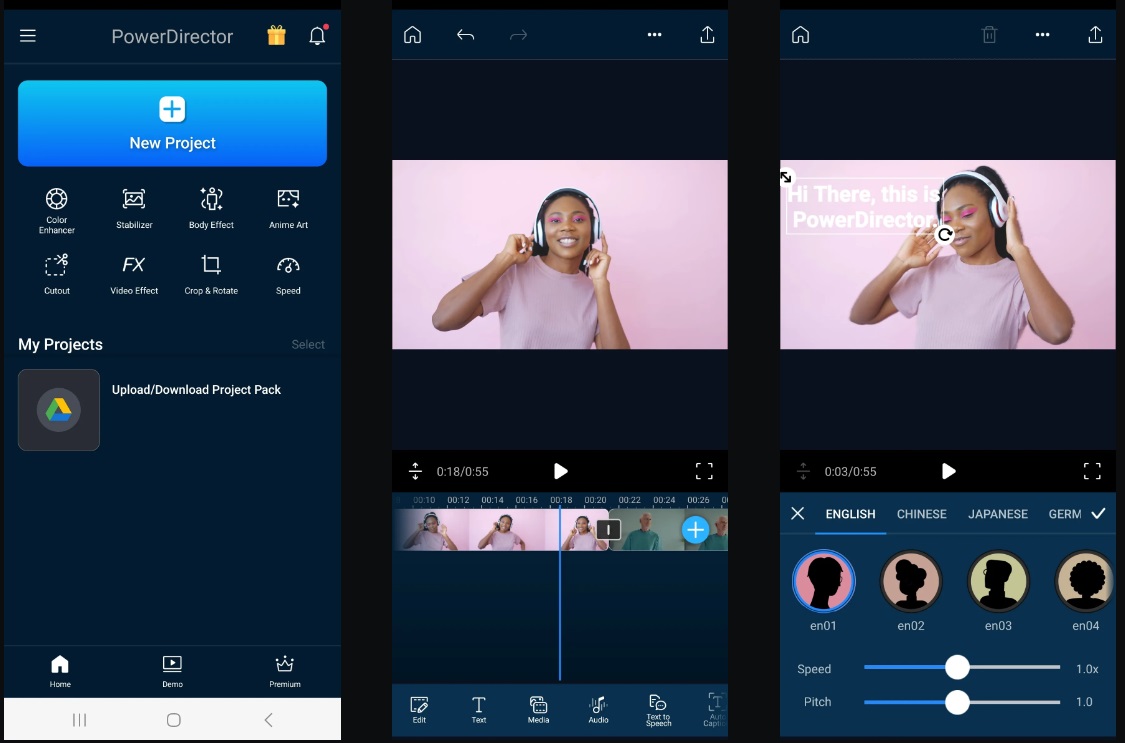Select the en04 voice
The height and width of the screenshot is (743, 1125).
point(1084,581)
